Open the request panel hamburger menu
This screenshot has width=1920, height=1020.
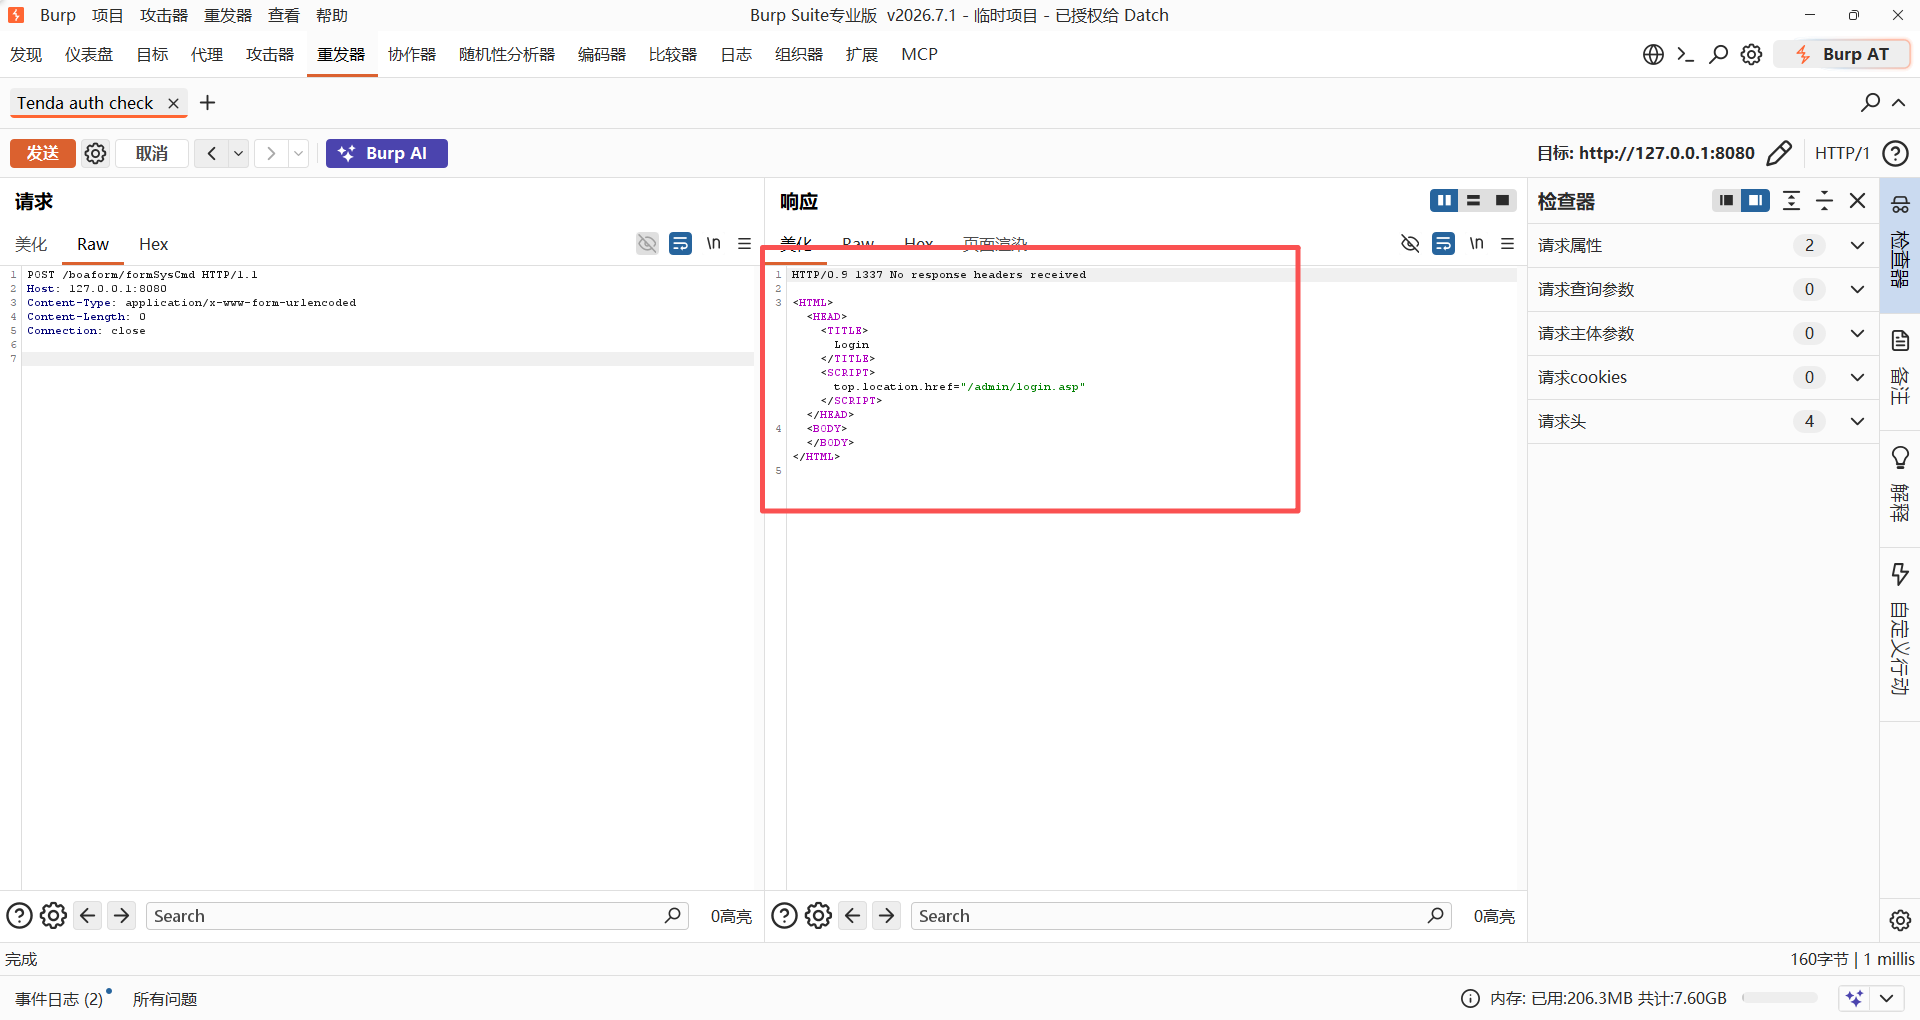tap(744, 243)
